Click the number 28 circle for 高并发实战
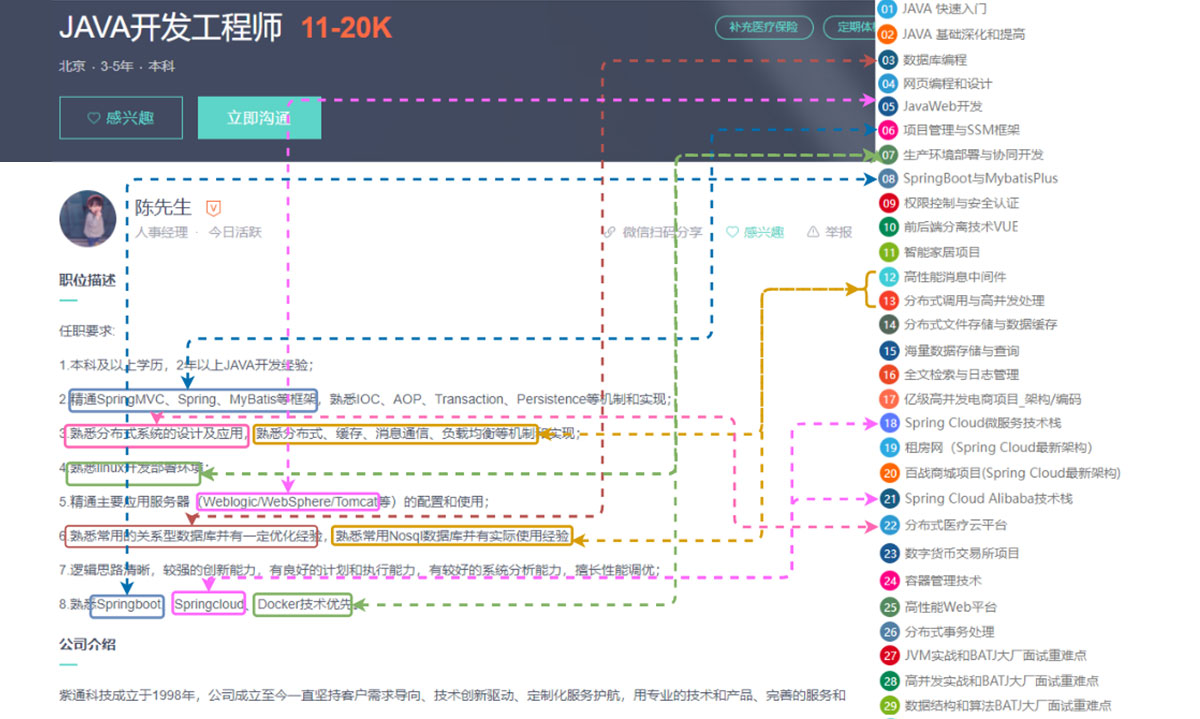 coord(890,681)
